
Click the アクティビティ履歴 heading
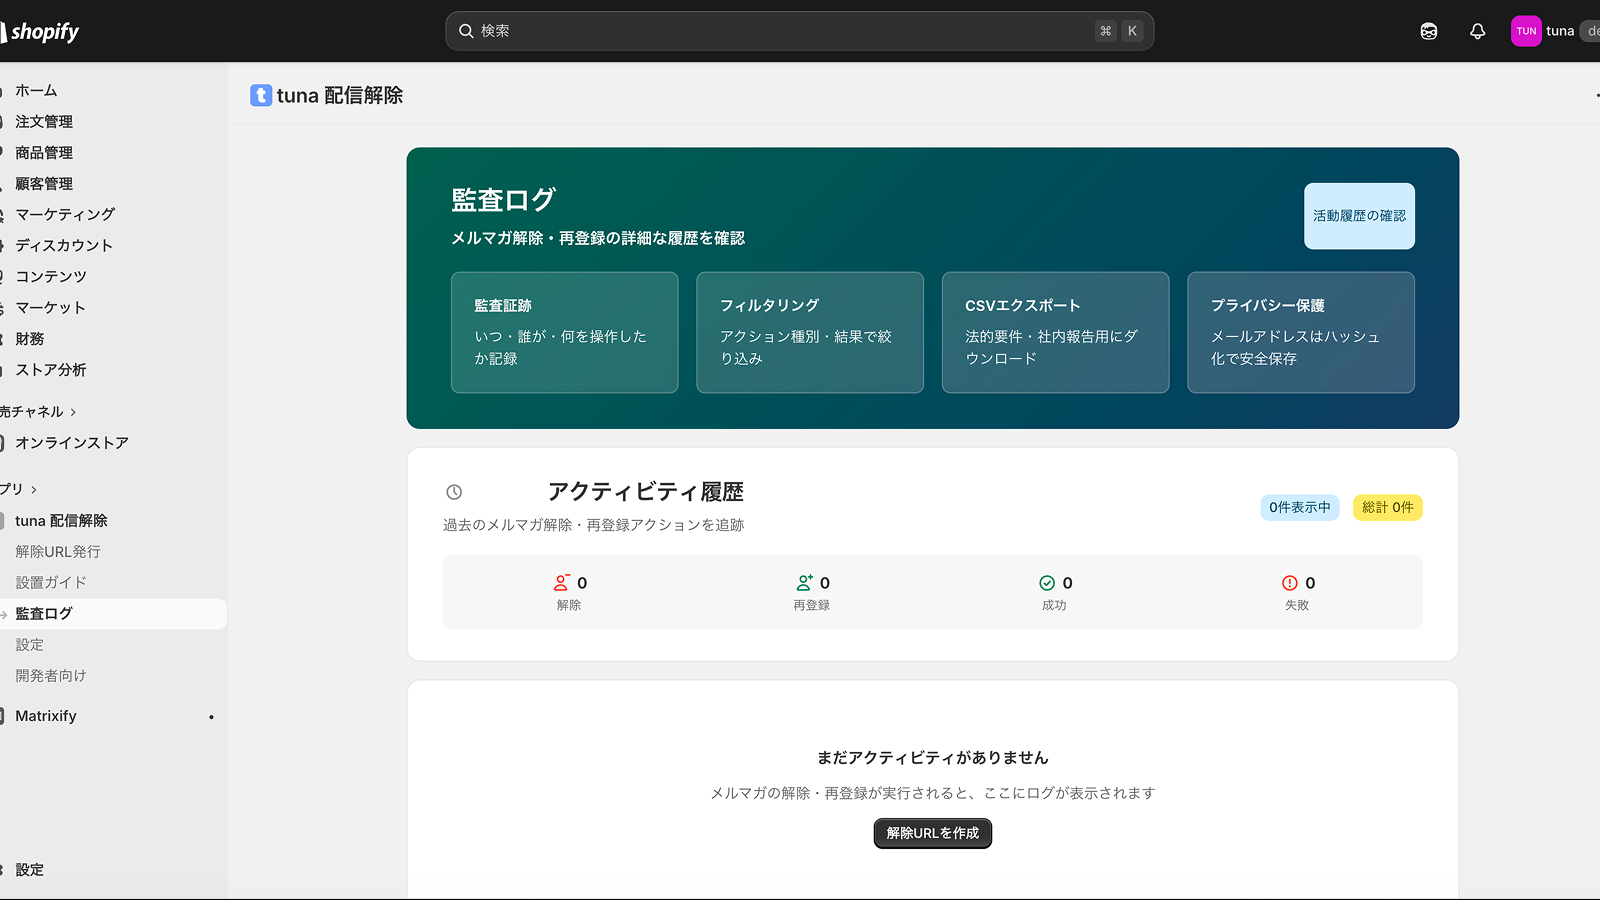tap(646, 492)
